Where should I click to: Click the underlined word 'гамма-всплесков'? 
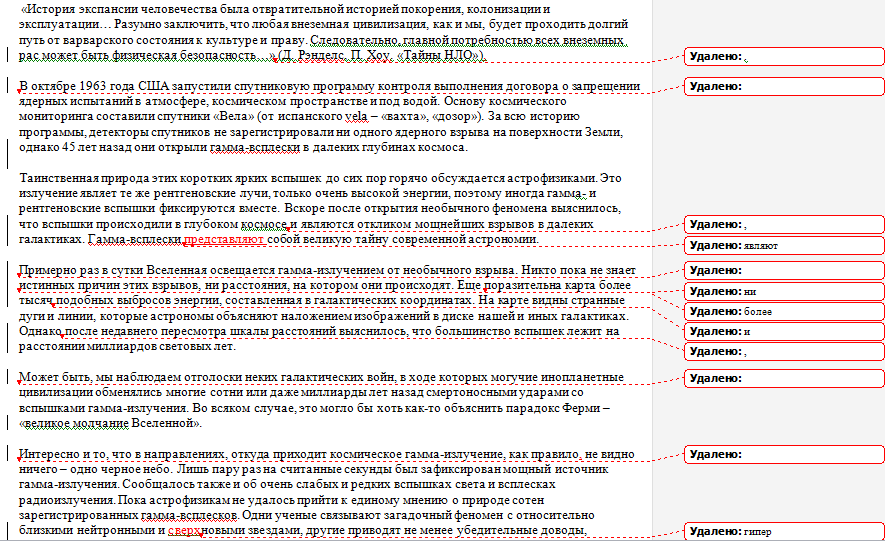point(188,515)
